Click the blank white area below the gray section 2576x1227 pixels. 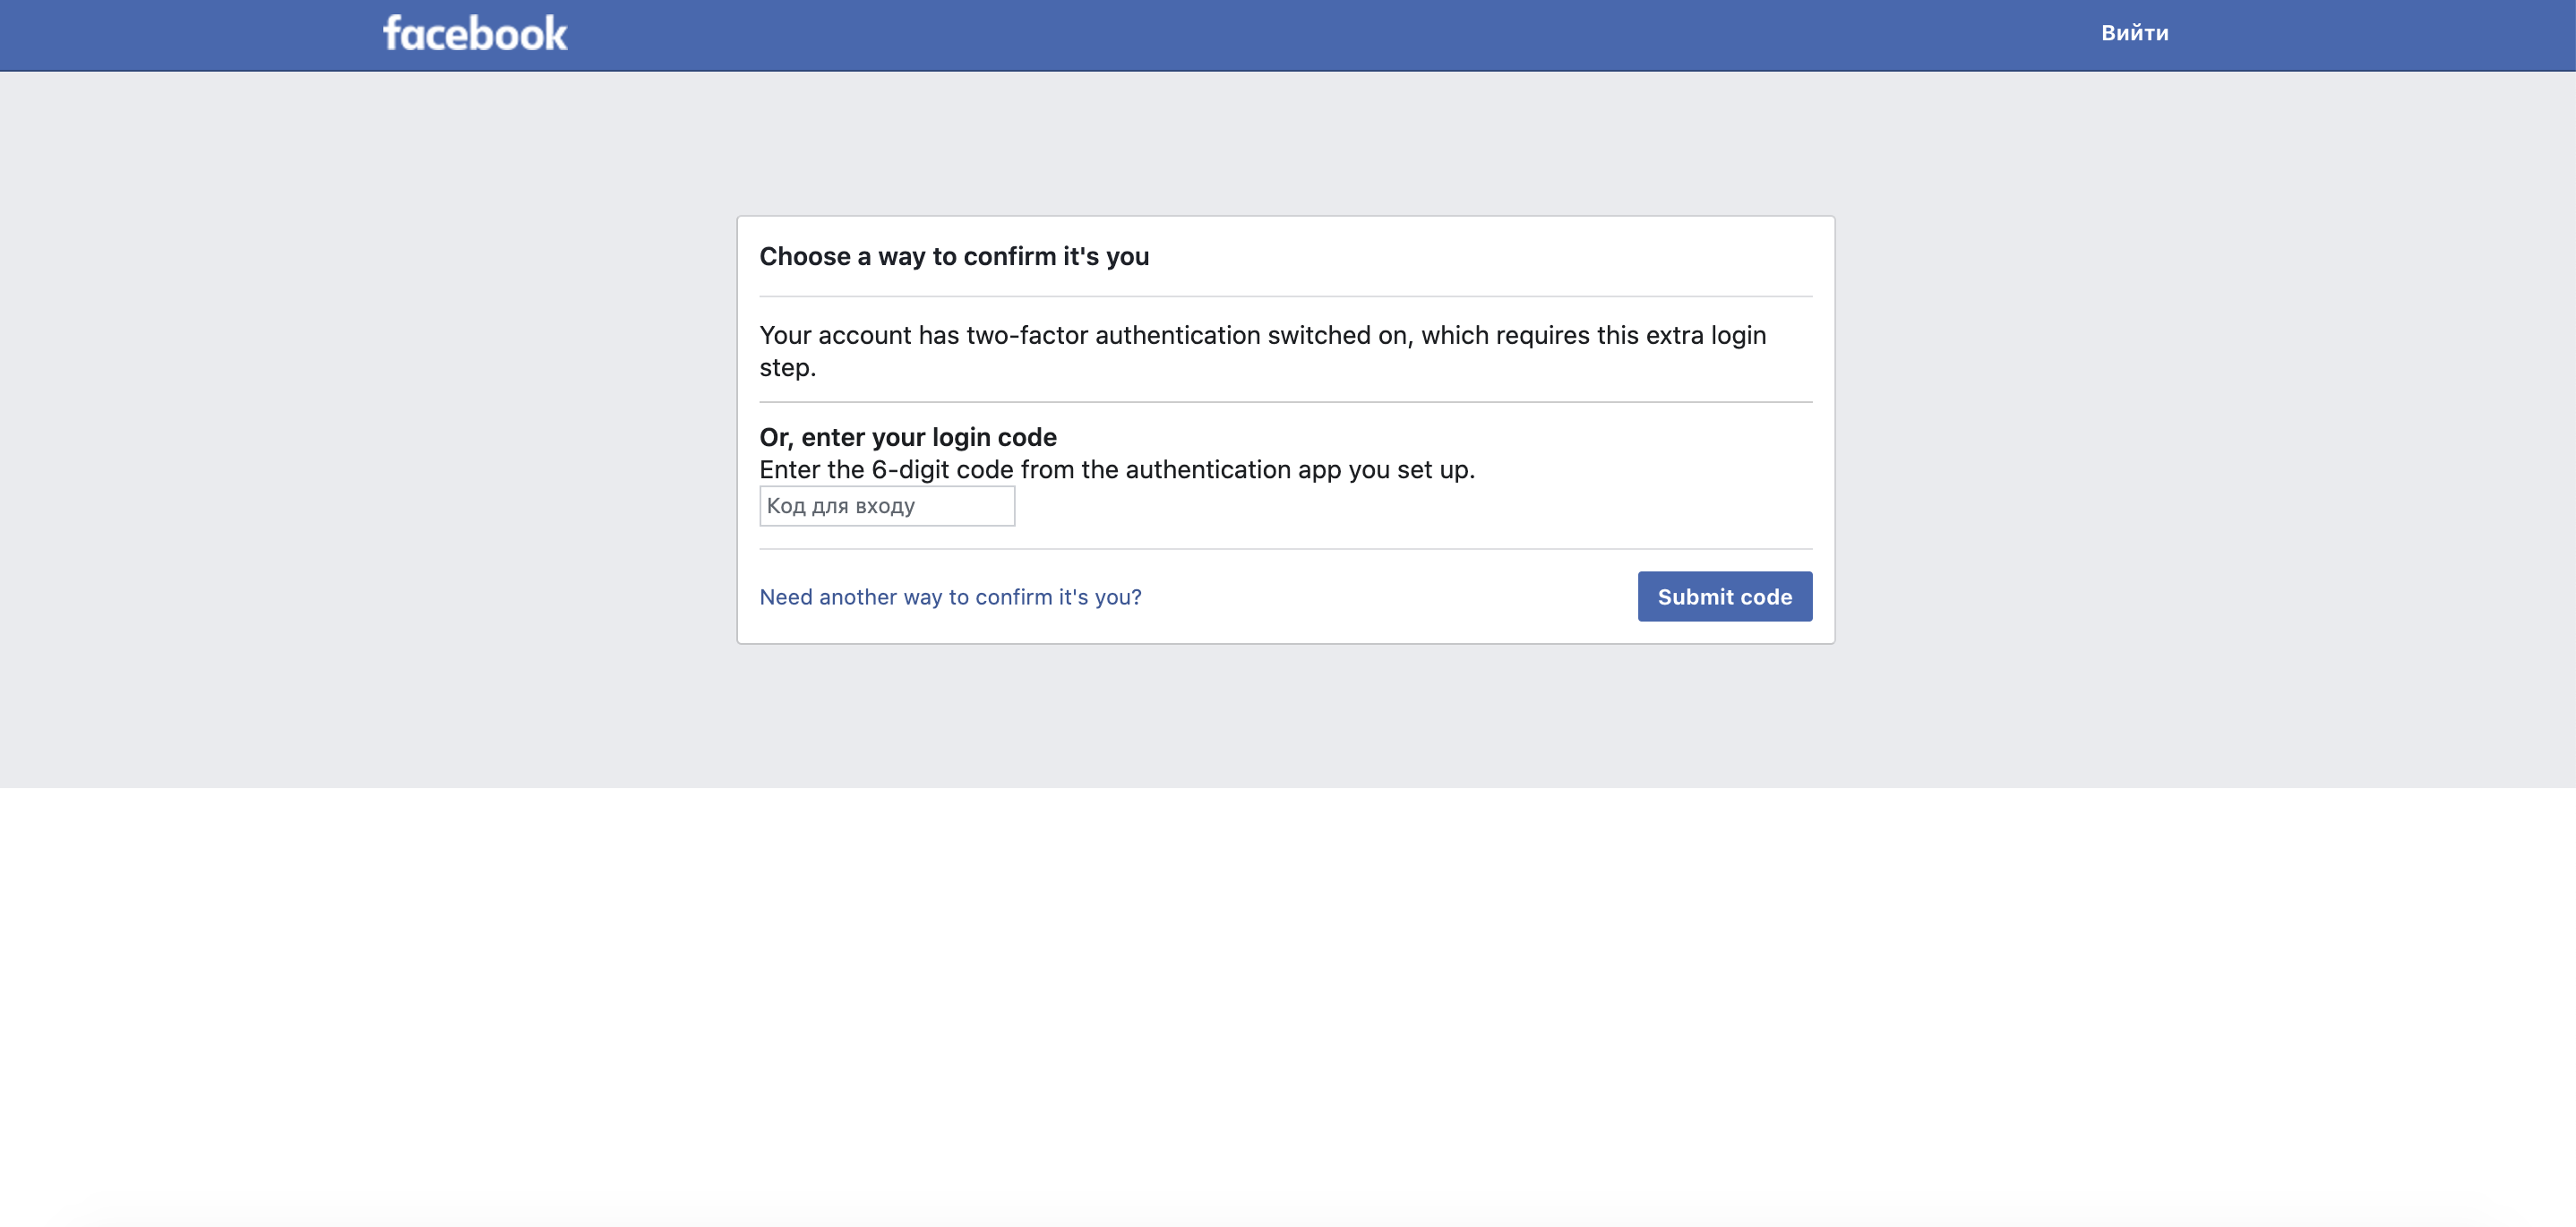click(x=1288, y=1000)
